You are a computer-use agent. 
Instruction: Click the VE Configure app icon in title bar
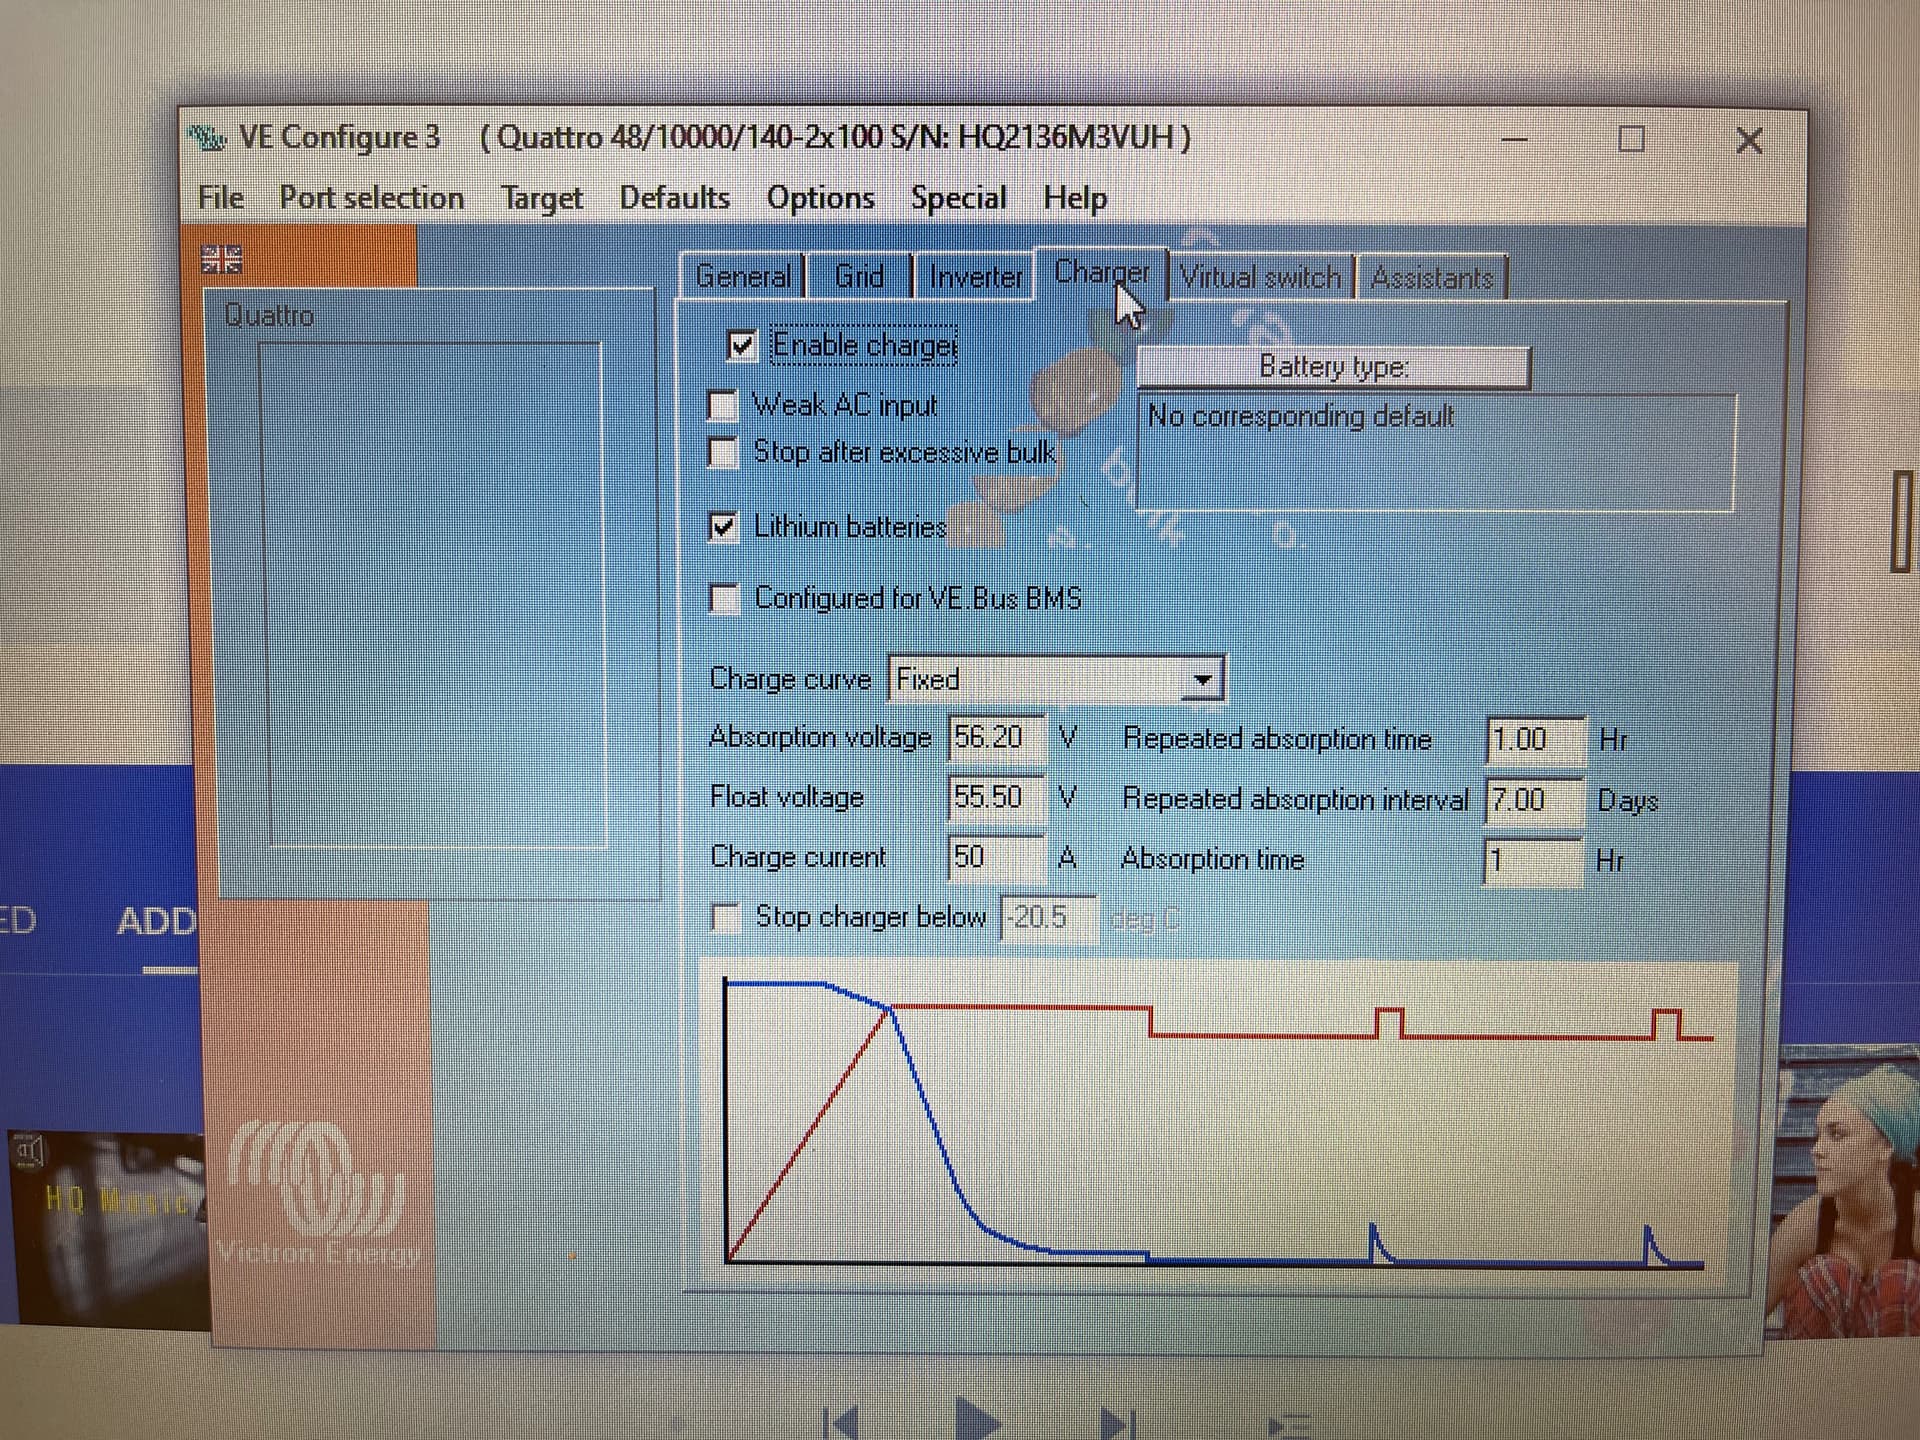tap(208, 137)
